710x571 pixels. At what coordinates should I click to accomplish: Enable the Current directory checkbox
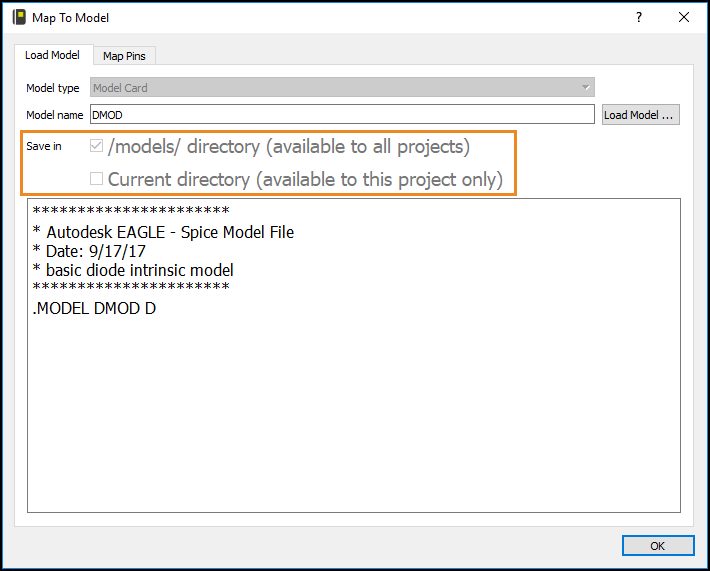[x=97, y=180]
